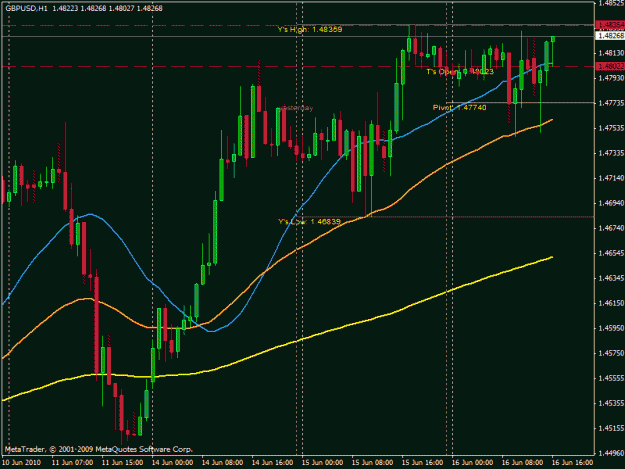Click the T's Open label on the chart
The height and width of the screenshot is (469, 625).
[x=460, y=71]
